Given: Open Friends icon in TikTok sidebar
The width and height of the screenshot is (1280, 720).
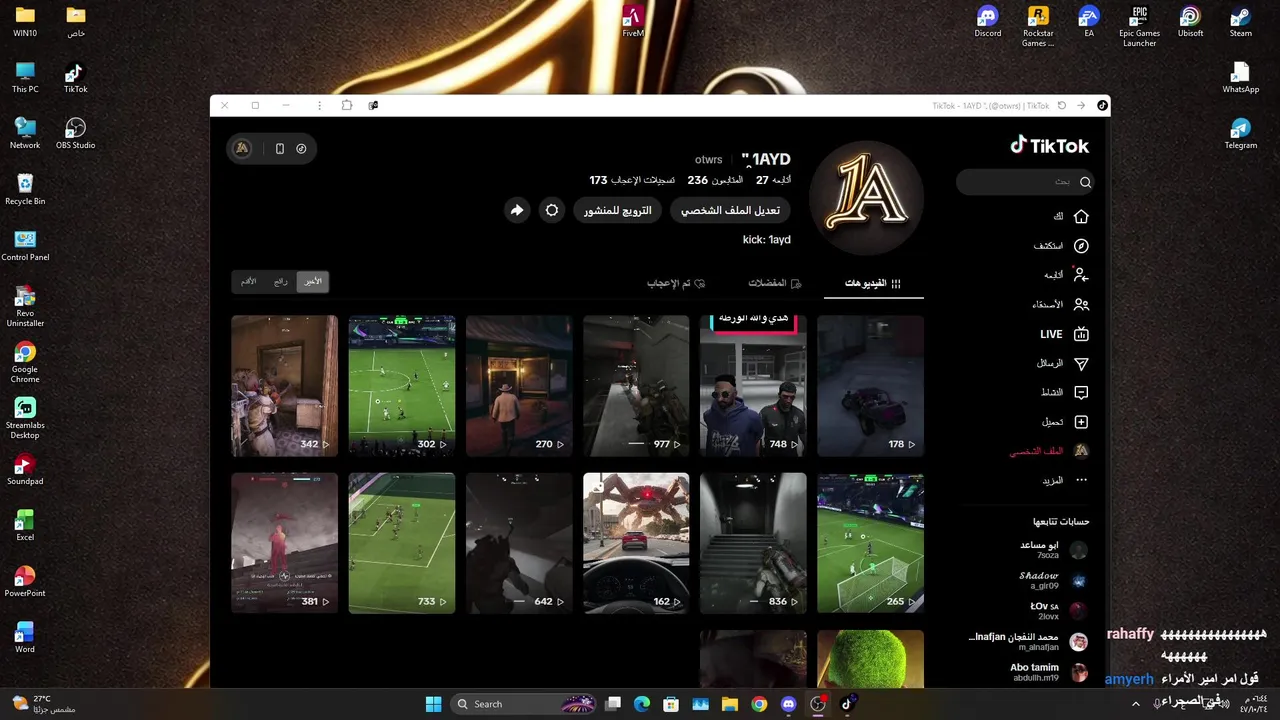Looking at the screenshot, I should click(1081, 304).
